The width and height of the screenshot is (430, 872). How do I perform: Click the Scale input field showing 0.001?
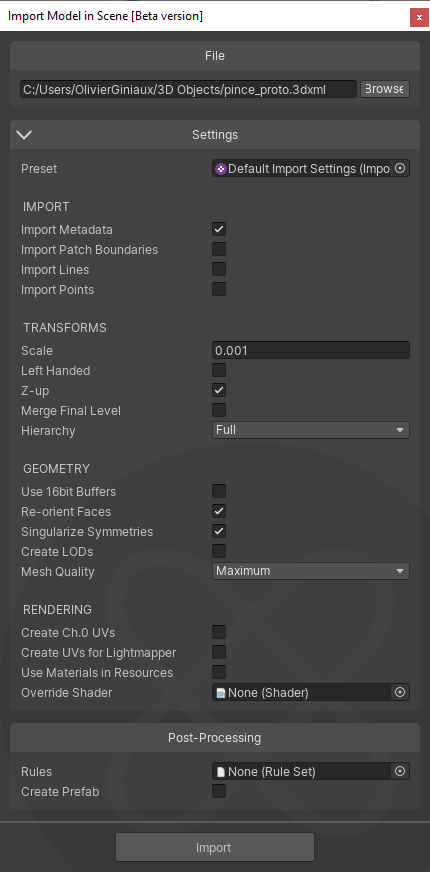pos(311,350)
